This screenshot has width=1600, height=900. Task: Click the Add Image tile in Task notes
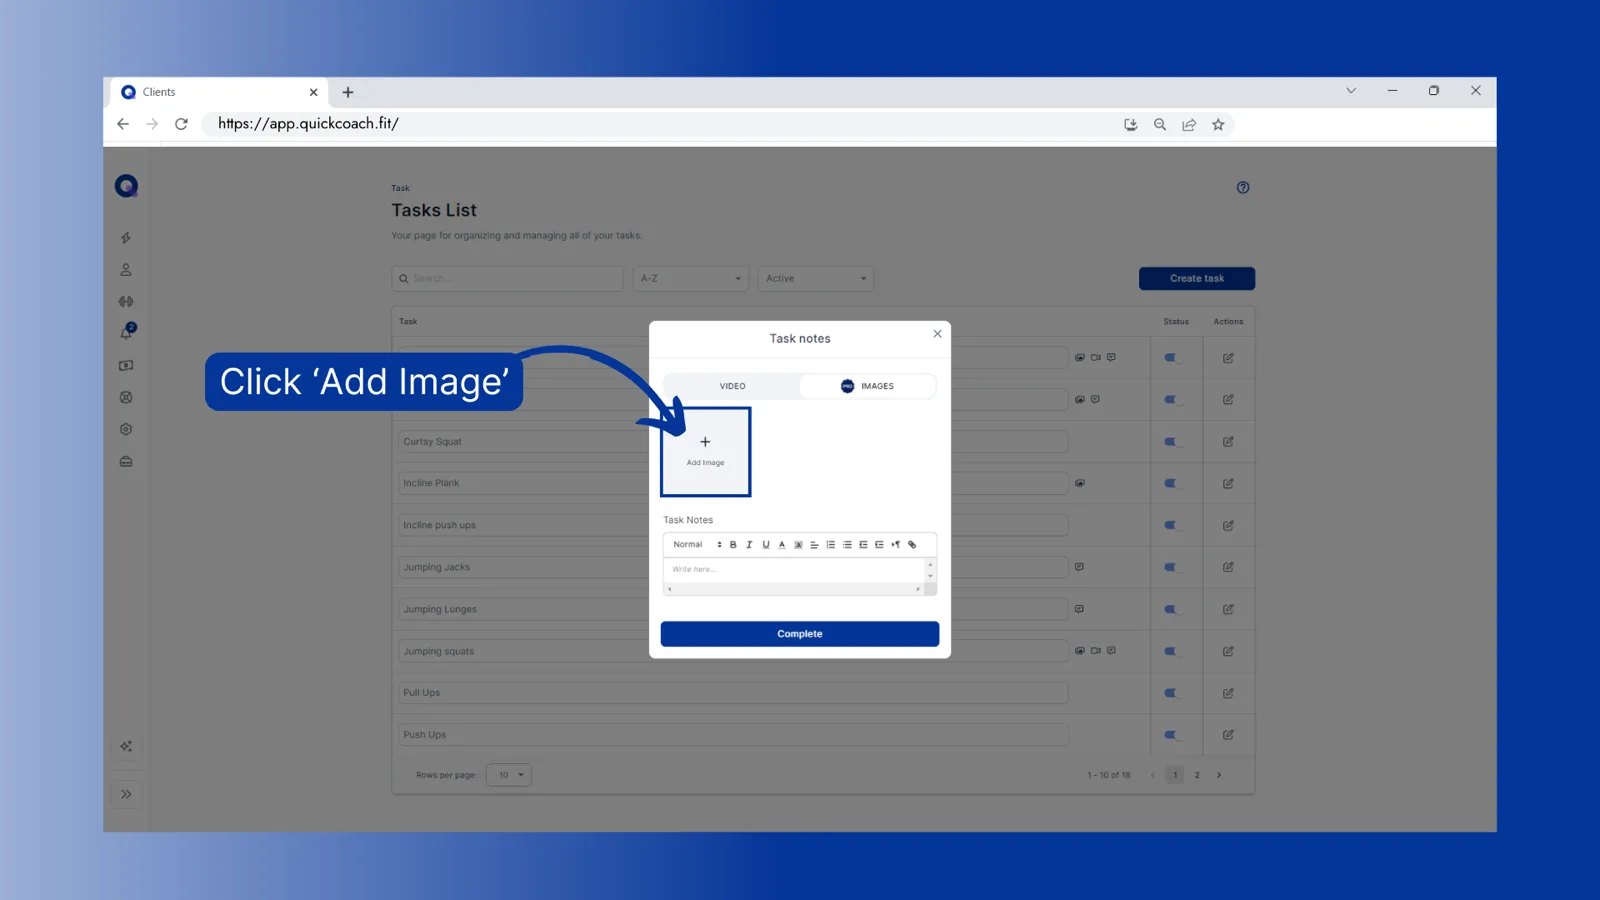click(x=705, y=452)
